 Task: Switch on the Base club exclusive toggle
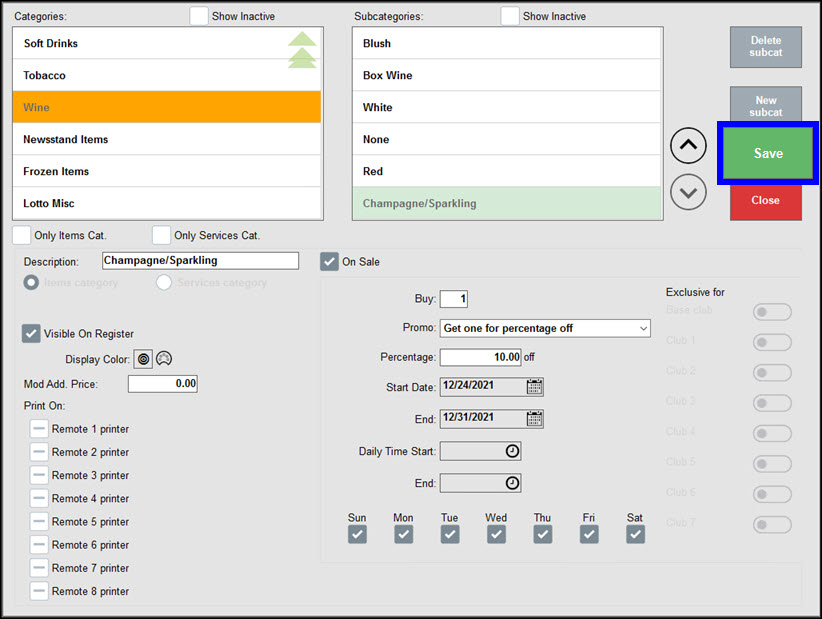pyautogui.click(x=772, y=312)
